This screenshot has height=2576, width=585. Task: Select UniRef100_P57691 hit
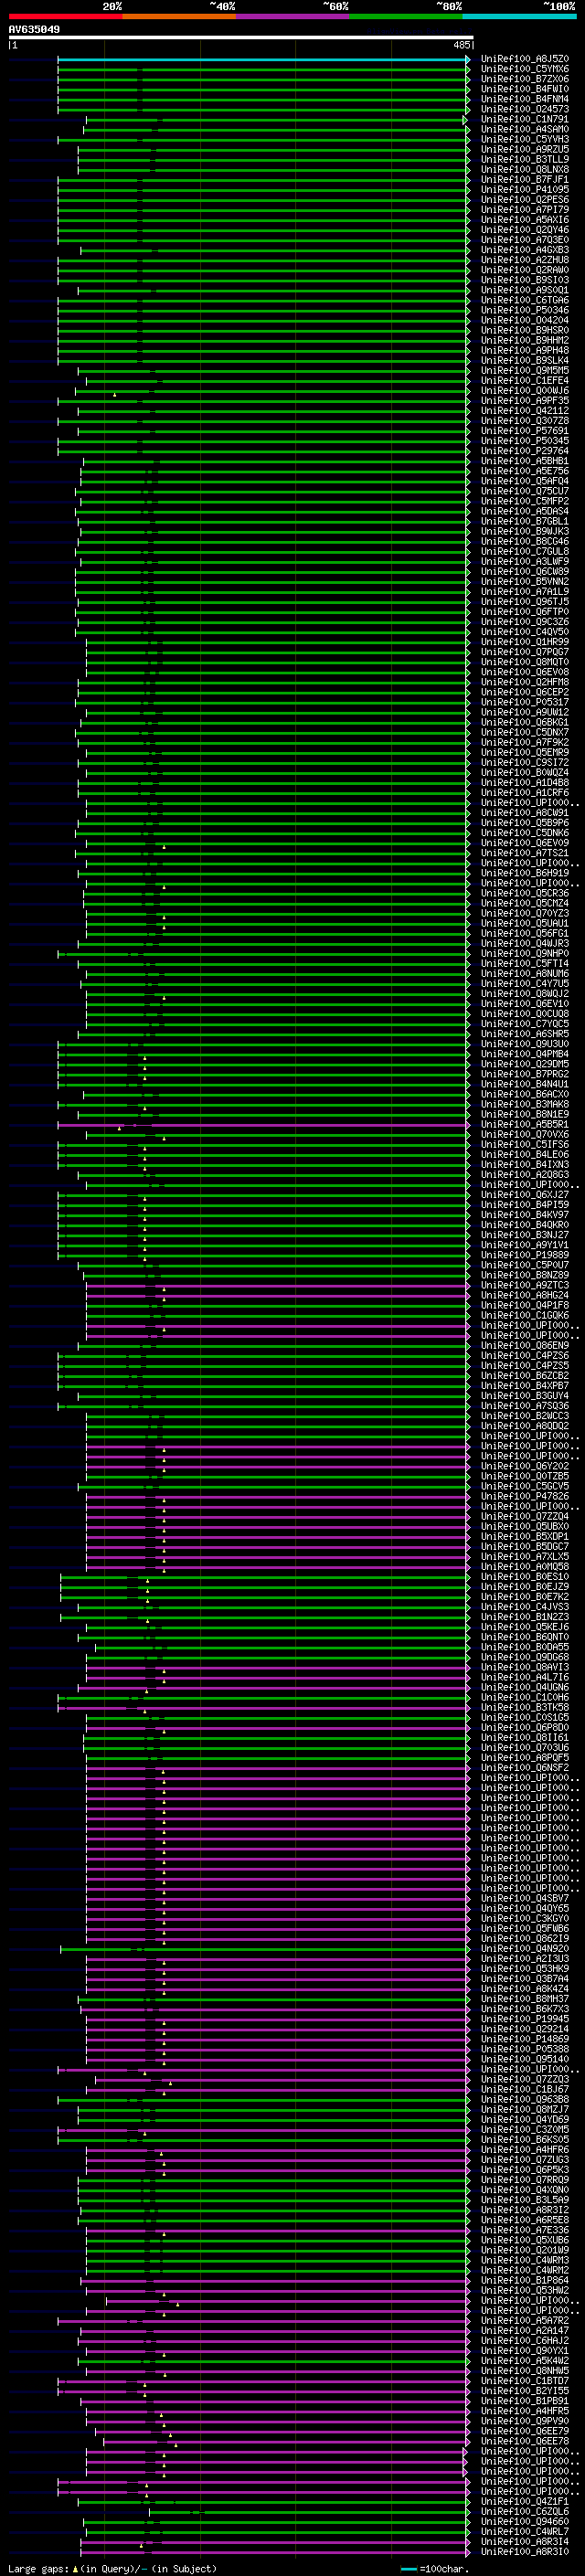pos(525,431)
